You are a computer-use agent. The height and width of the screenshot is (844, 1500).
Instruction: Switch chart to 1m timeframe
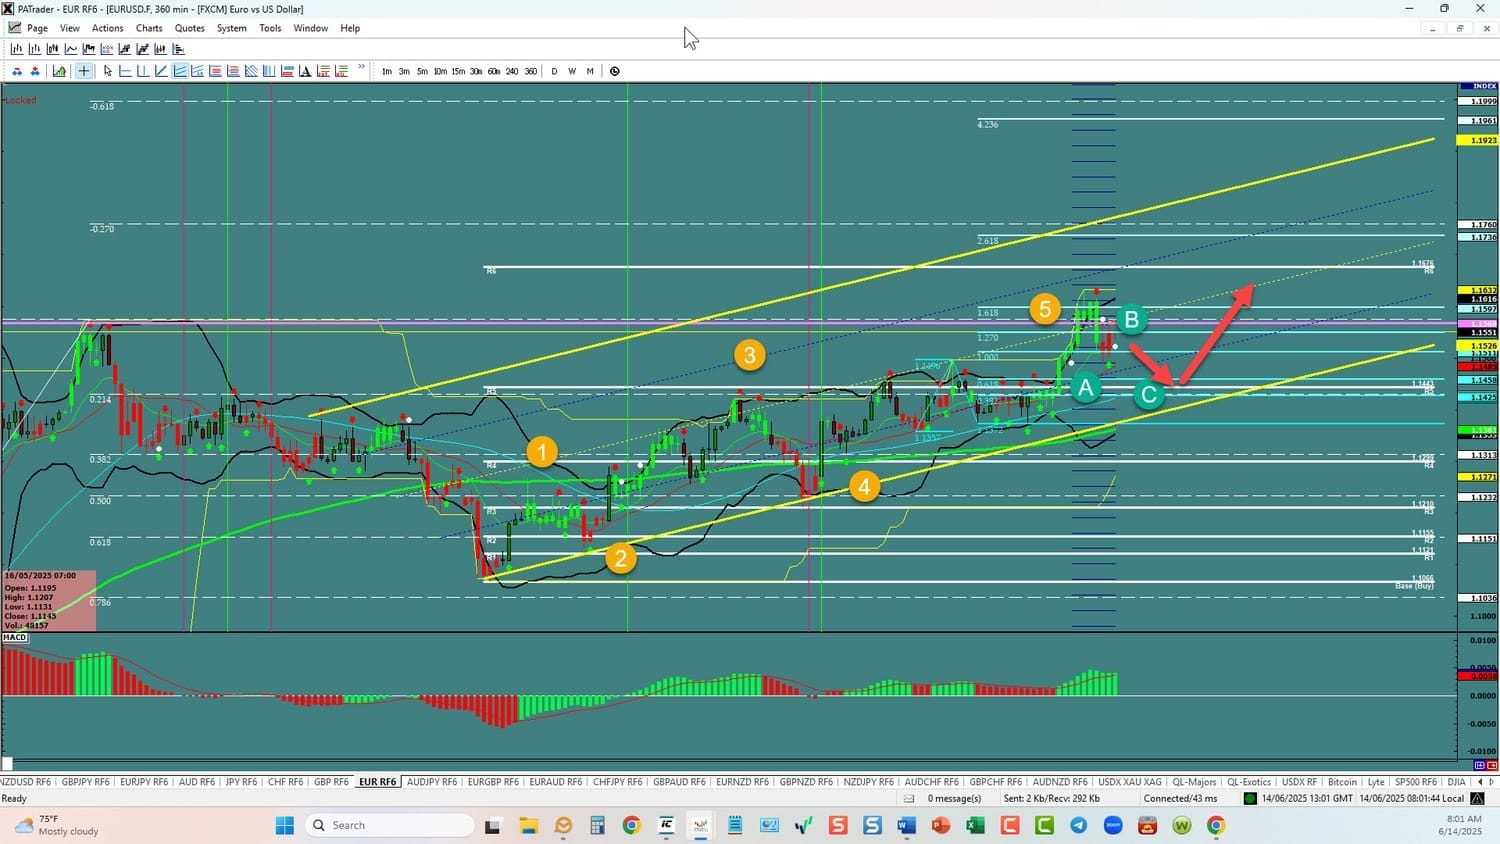[386, 71]
